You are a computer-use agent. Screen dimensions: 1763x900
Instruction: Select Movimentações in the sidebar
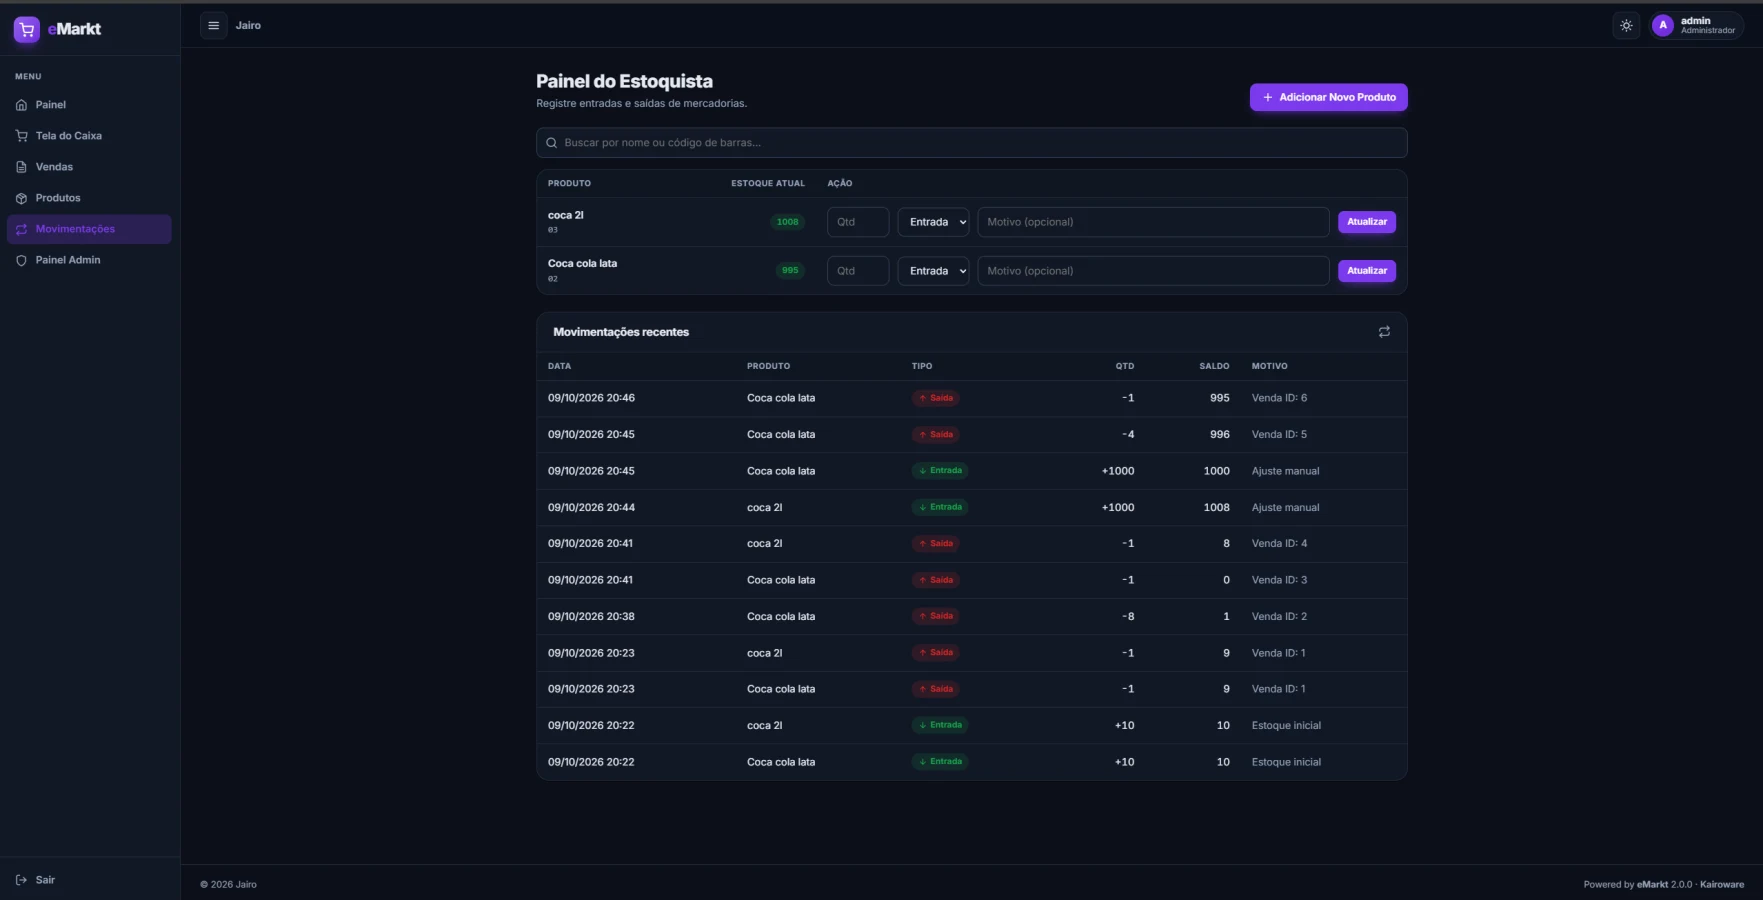point(89,229)
